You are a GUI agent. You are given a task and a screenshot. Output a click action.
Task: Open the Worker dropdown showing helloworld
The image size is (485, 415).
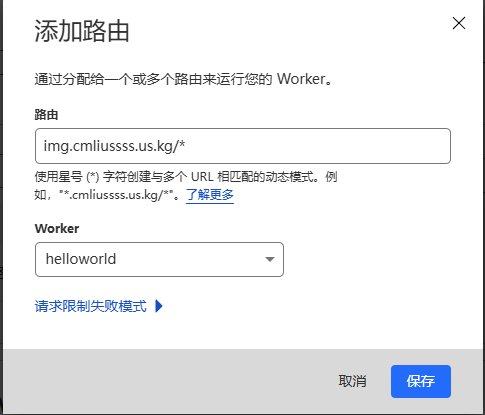point(159,259)
